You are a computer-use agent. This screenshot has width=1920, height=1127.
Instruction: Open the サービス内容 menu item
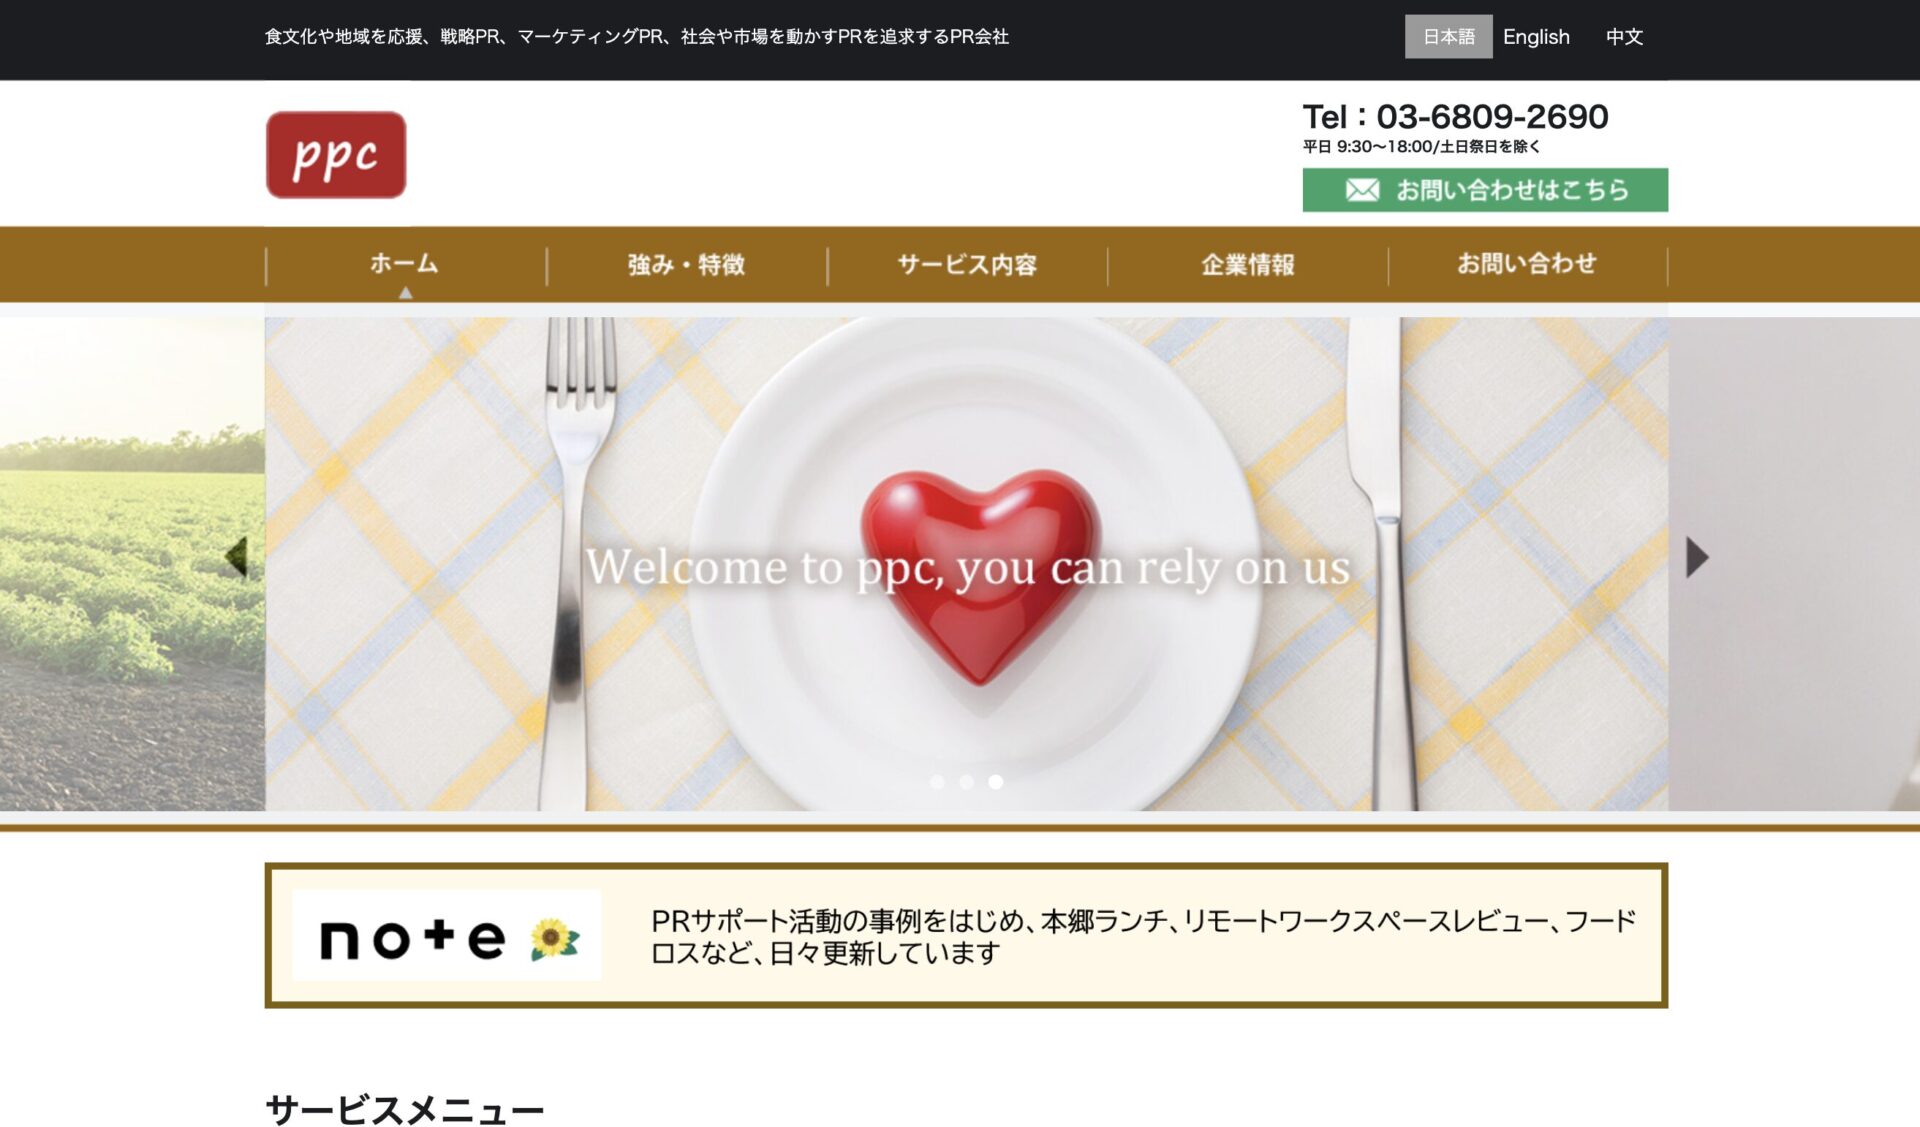[x=967, y=264]
